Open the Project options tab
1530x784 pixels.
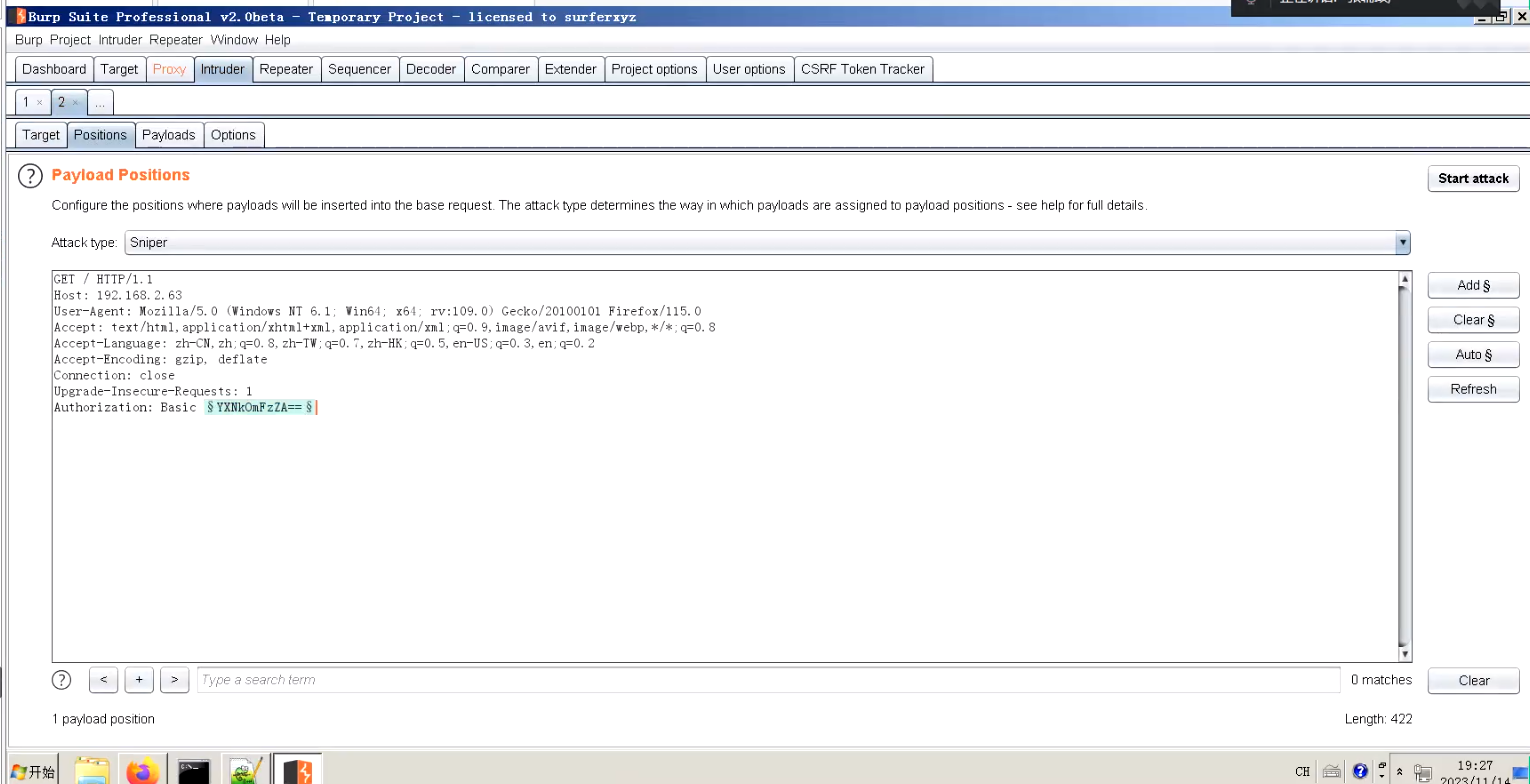[654, 69]
